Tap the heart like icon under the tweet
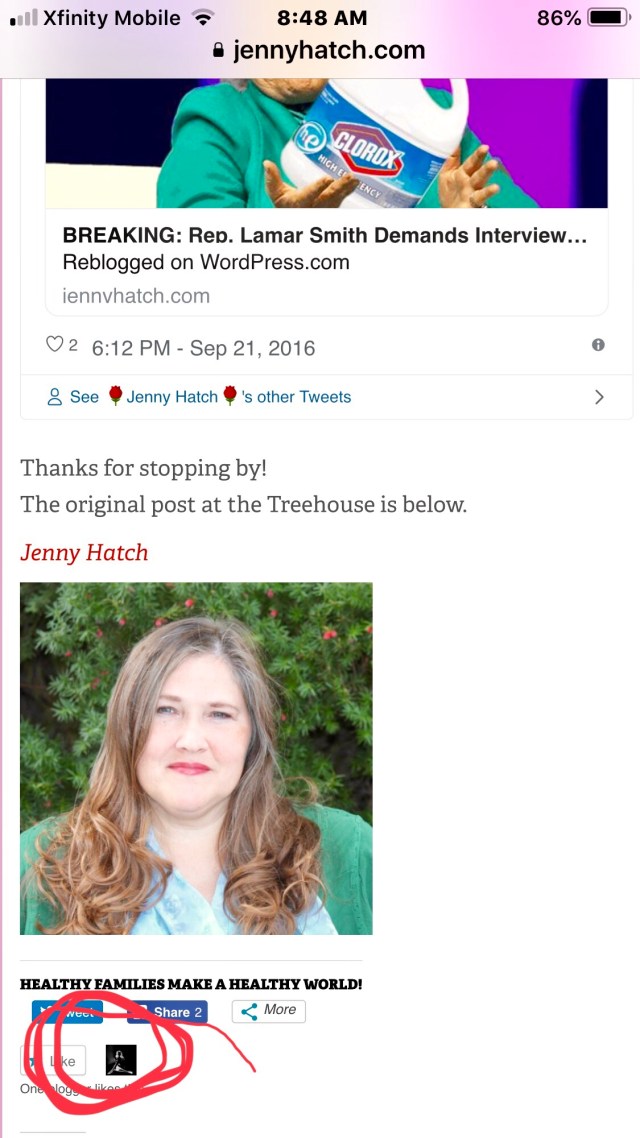The image size is (640, 1138). pos(55,345)
